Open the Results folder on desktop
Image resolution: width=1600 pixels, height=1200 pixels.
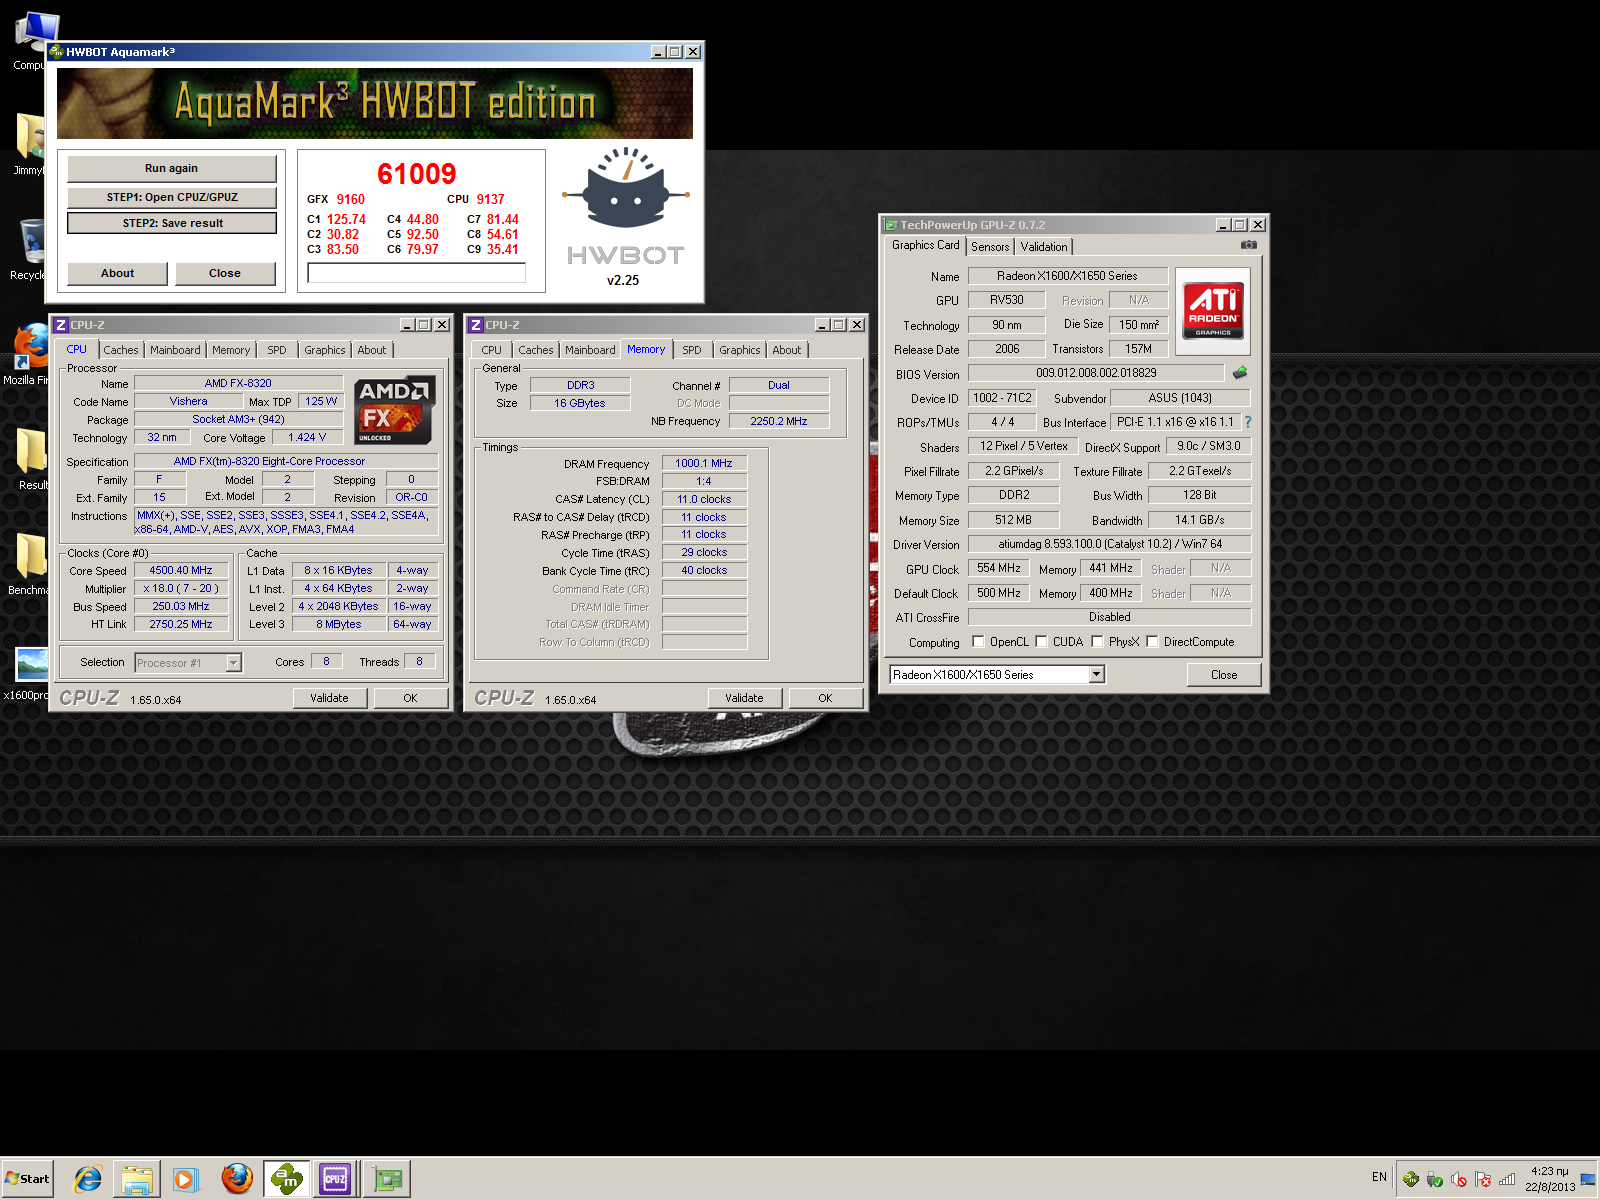(30, 459)
